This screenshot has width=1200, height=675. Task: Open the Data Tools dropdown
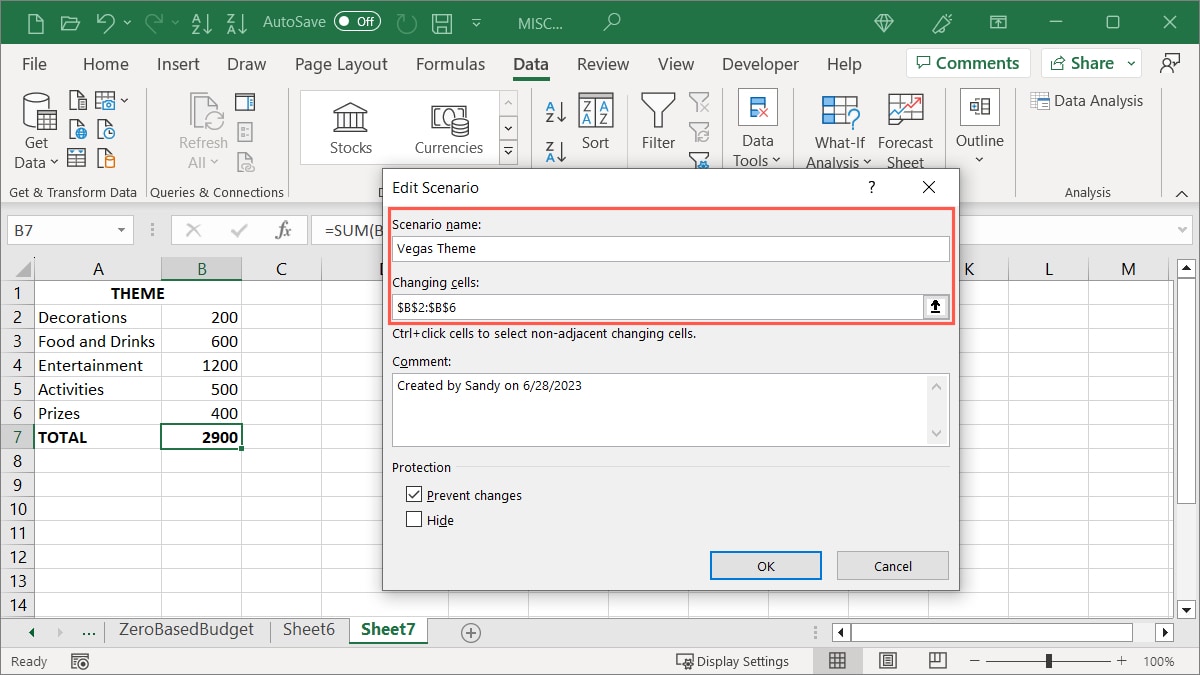(x=757, y=130)
